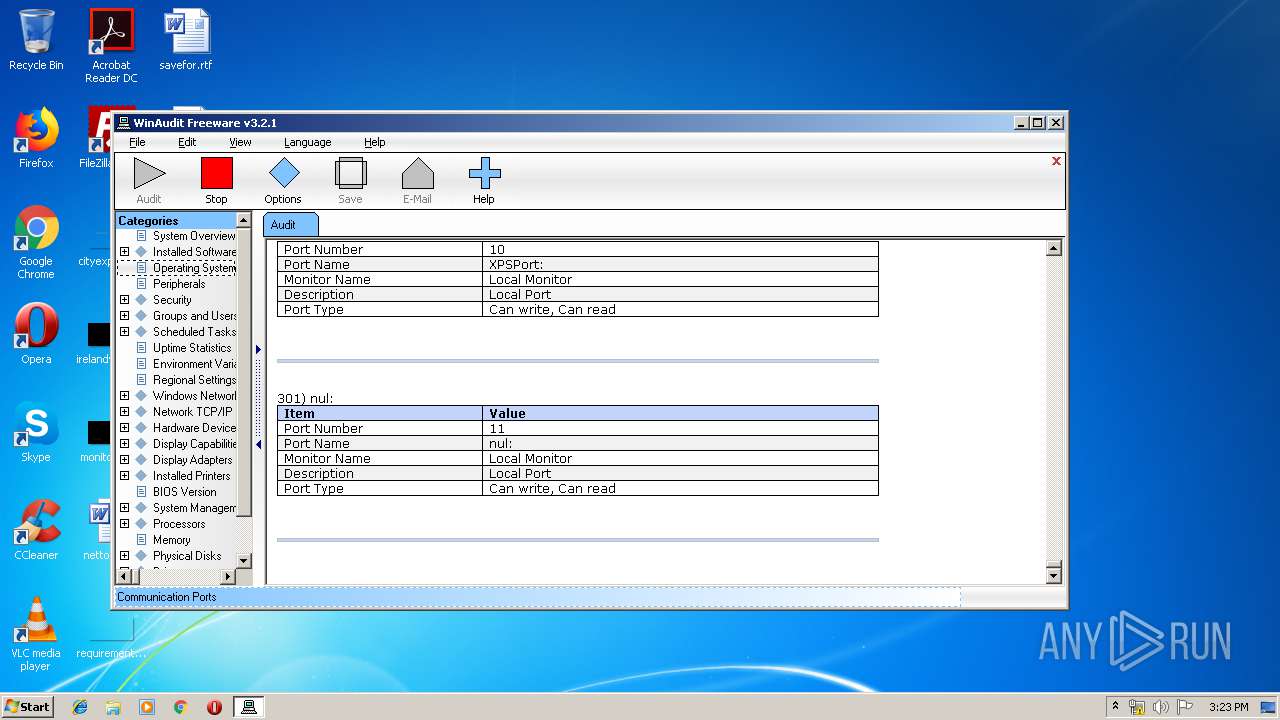Image resolution: width=1280 pixels, height=720 pixels.
Task: Open Internet Explorer from the taskbar
Action: click(x=80, y=707)
